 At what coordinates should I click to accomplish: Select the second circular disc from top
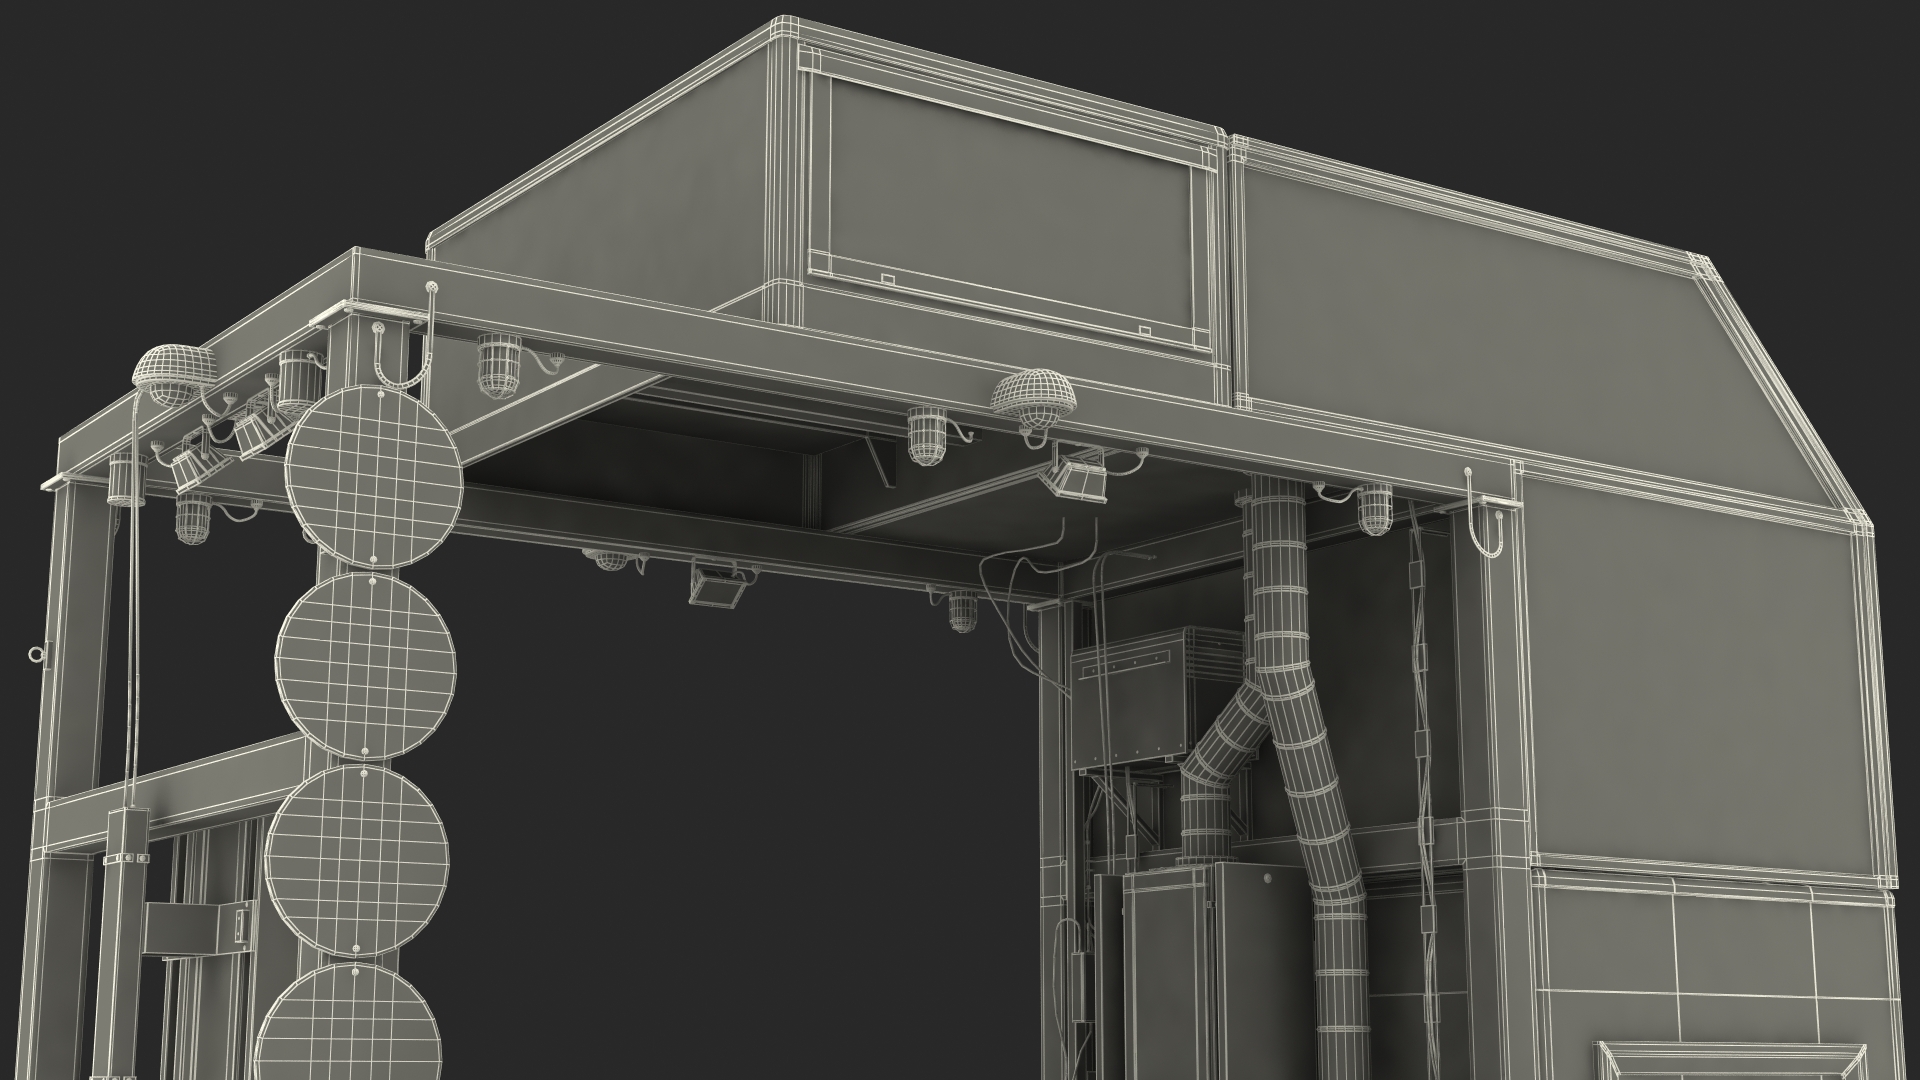pyautogui.click(x=366, y=665)
